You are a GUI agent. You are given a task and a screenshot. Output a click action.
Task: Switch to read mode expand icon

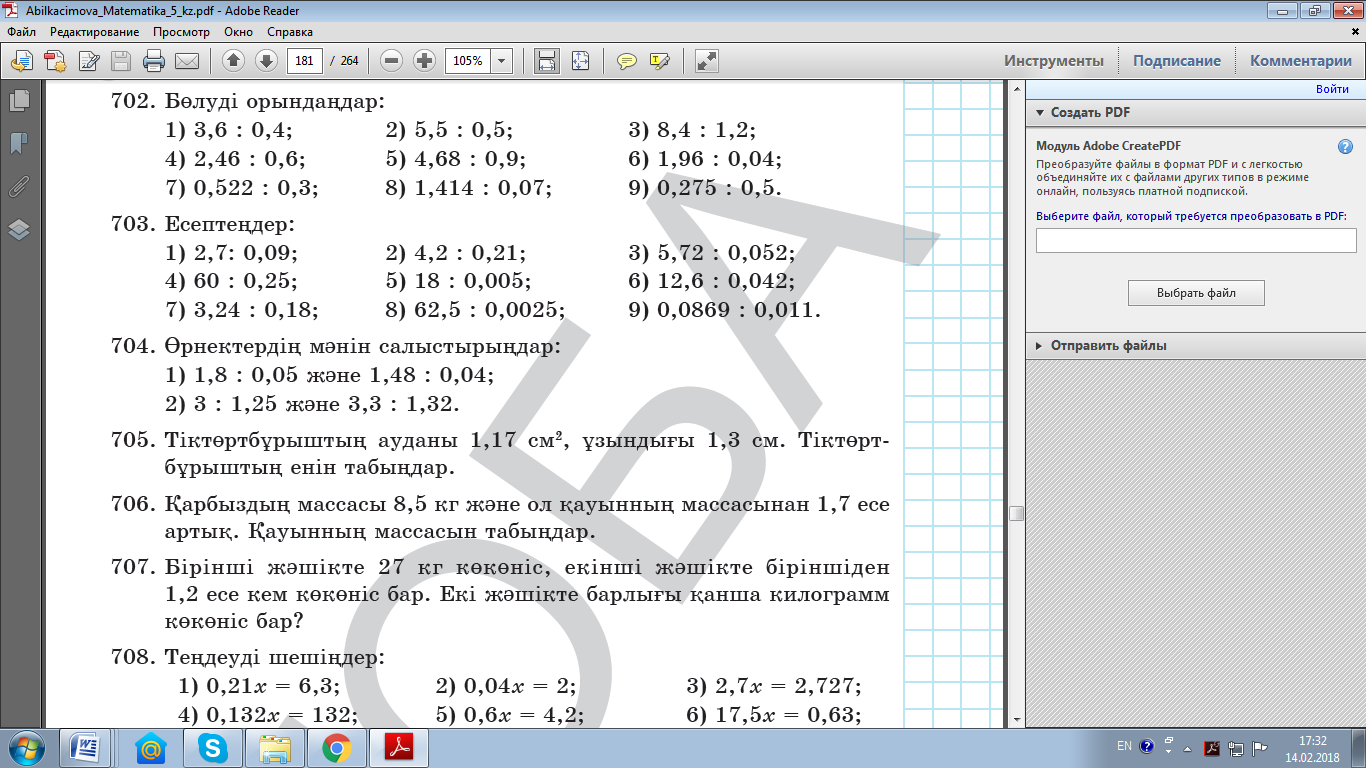click(707, 61)
